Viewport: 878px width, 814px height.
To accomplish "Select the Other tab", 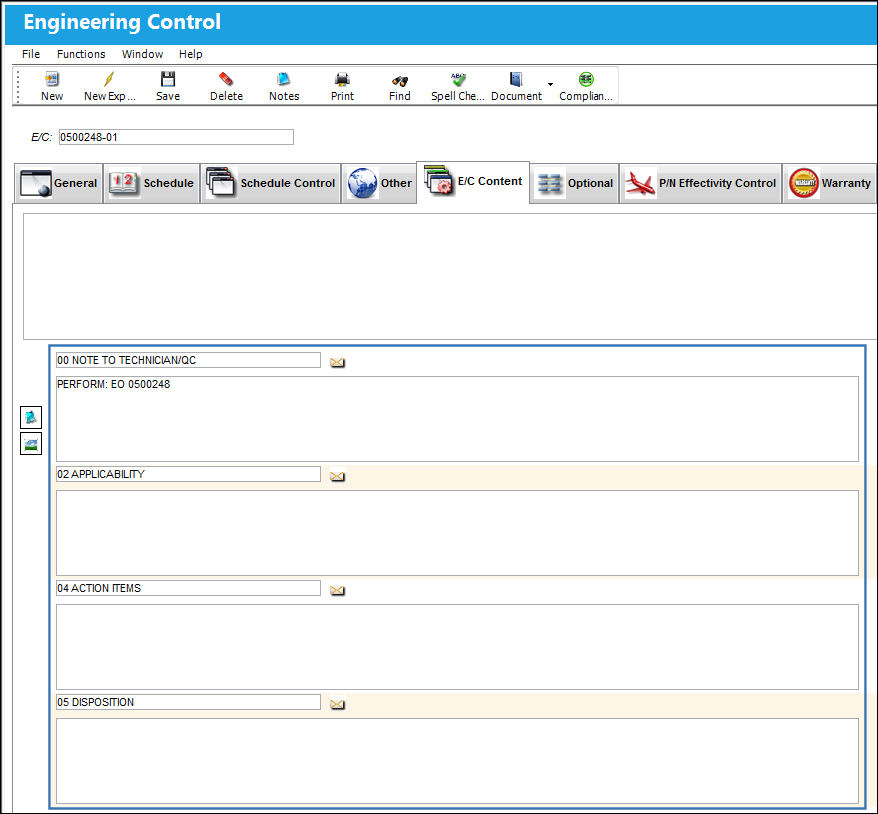I will (x=380, y=183).
